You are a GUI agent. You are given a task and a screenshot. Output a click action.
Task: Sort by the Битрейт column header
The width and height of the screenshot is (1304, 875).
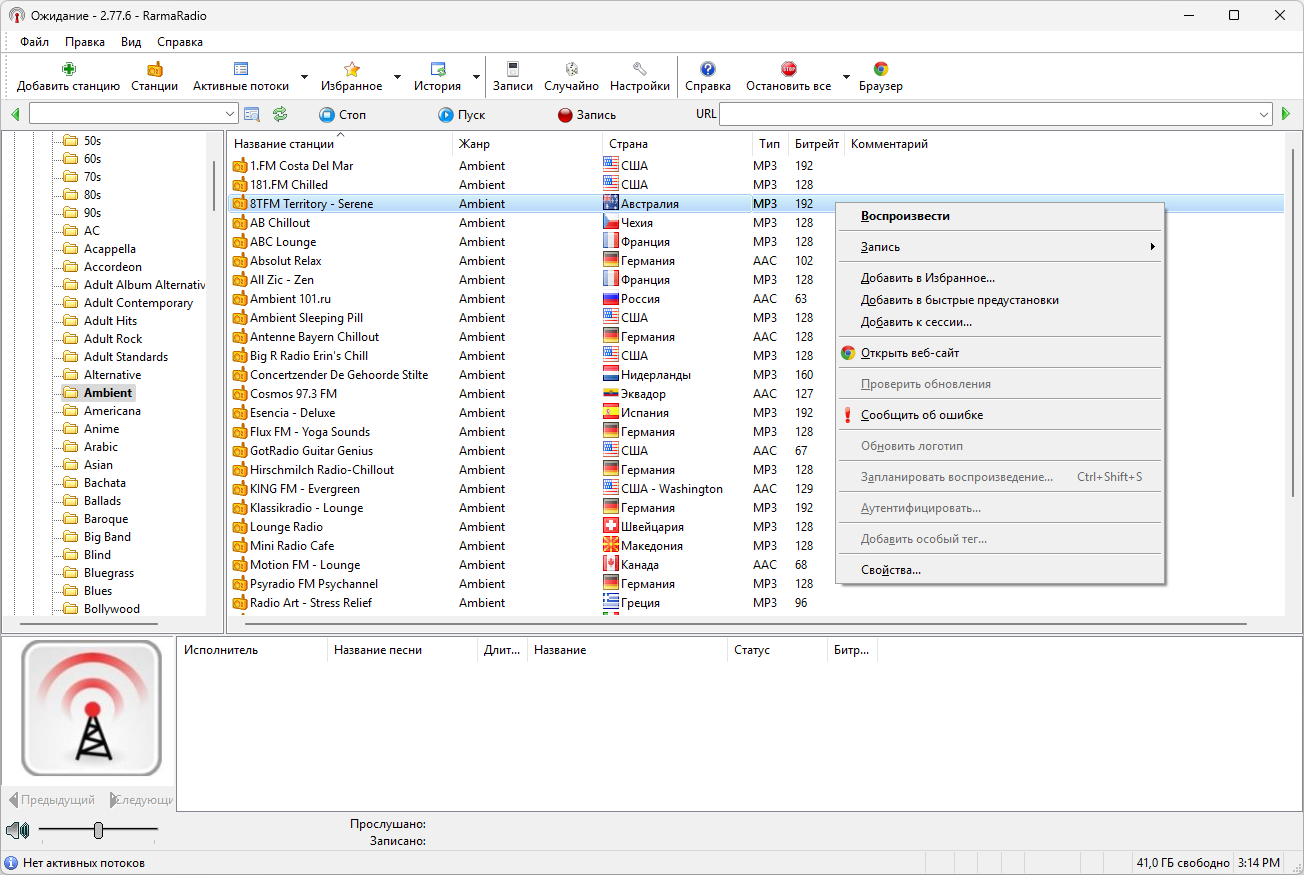pyautogui.click(x=817, y=144)
